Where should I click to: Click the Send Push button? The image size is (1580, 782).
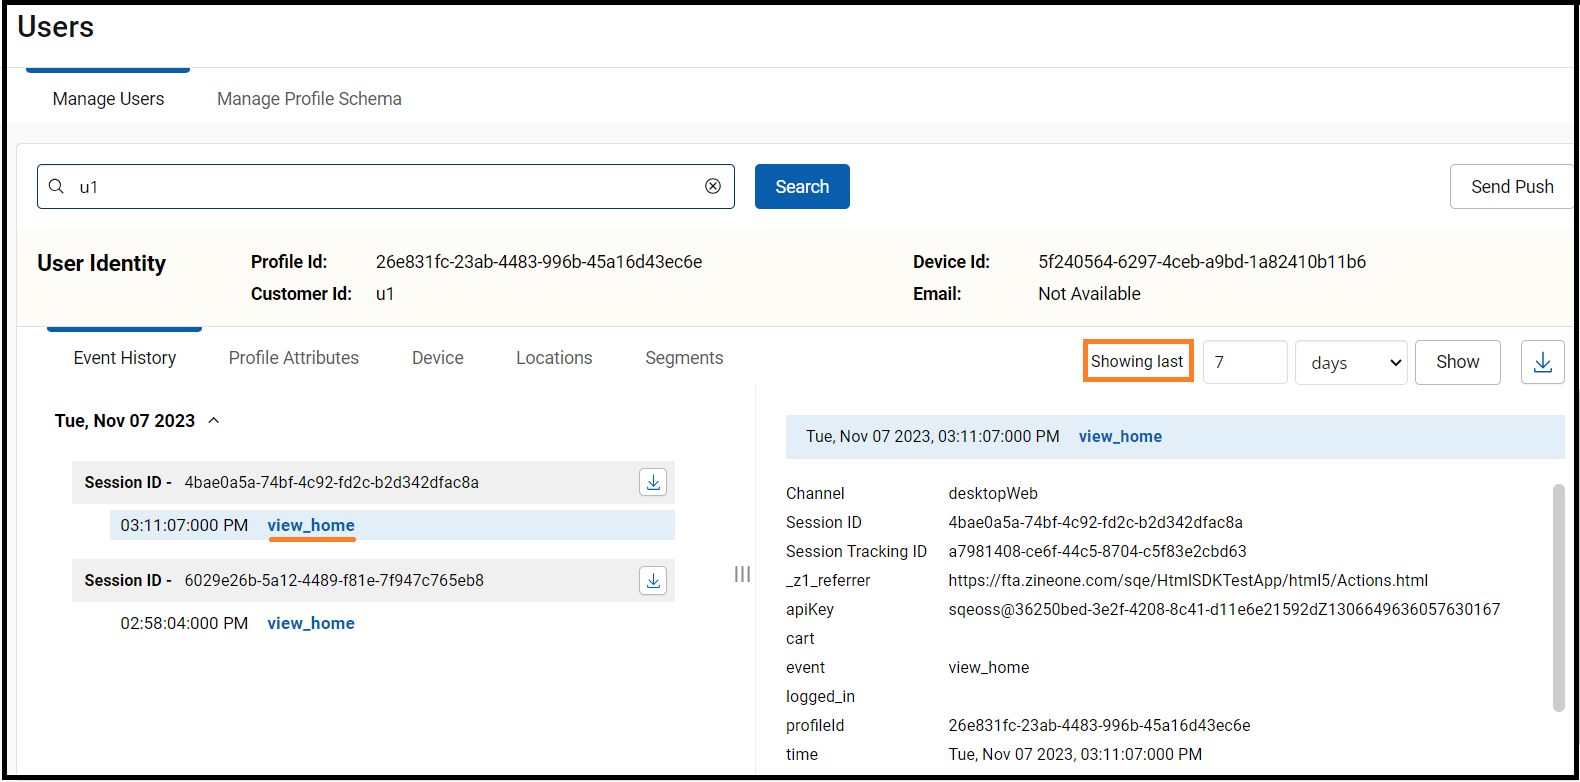coord(1511,187)
